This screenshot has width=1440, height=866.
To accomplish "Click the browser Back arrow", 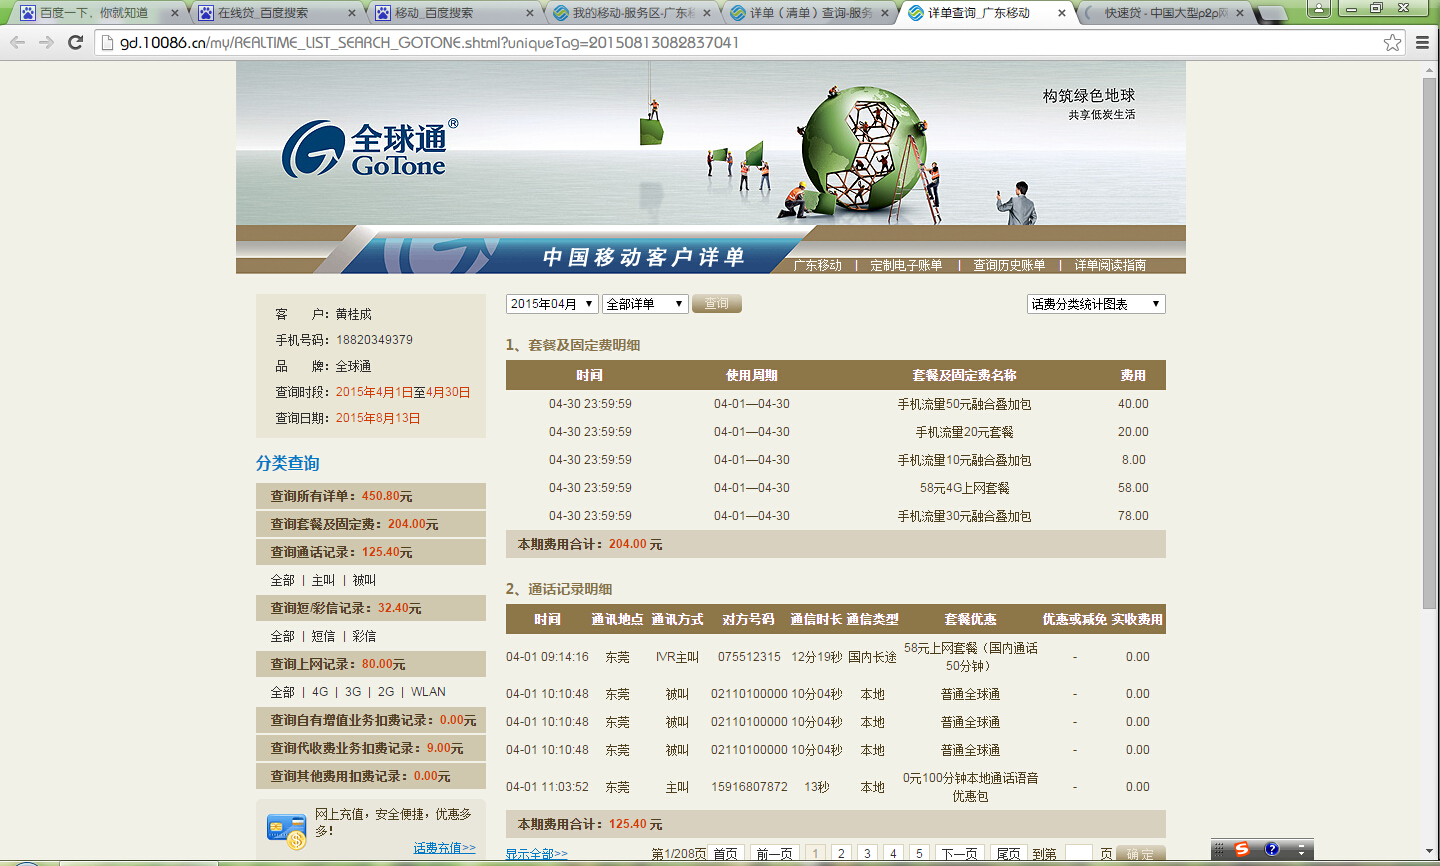I will tap(17, 42).
